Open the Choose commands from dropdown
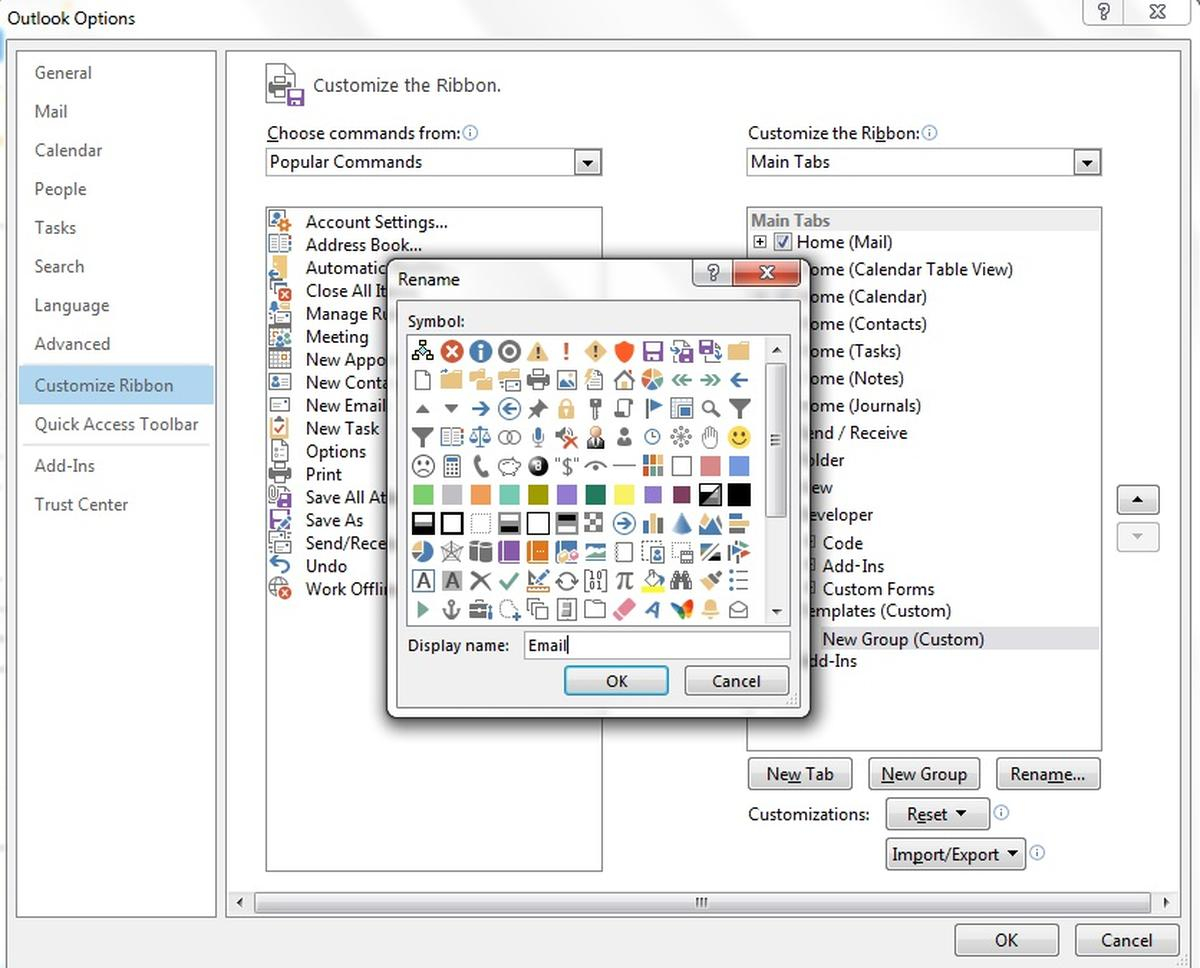Image resolution: width=1200 pixels, height=968 pixels. [587, 162]
